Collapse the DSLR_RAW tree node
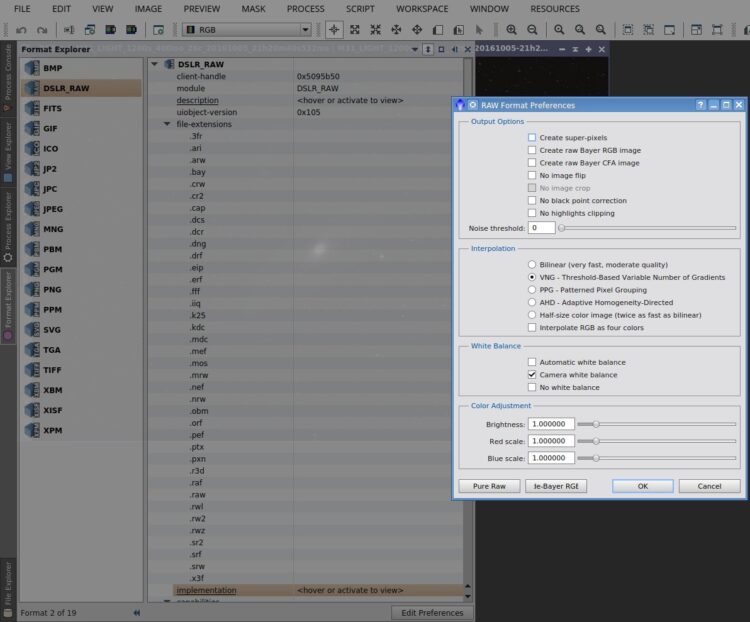750x622 pixels. (154, 64)
